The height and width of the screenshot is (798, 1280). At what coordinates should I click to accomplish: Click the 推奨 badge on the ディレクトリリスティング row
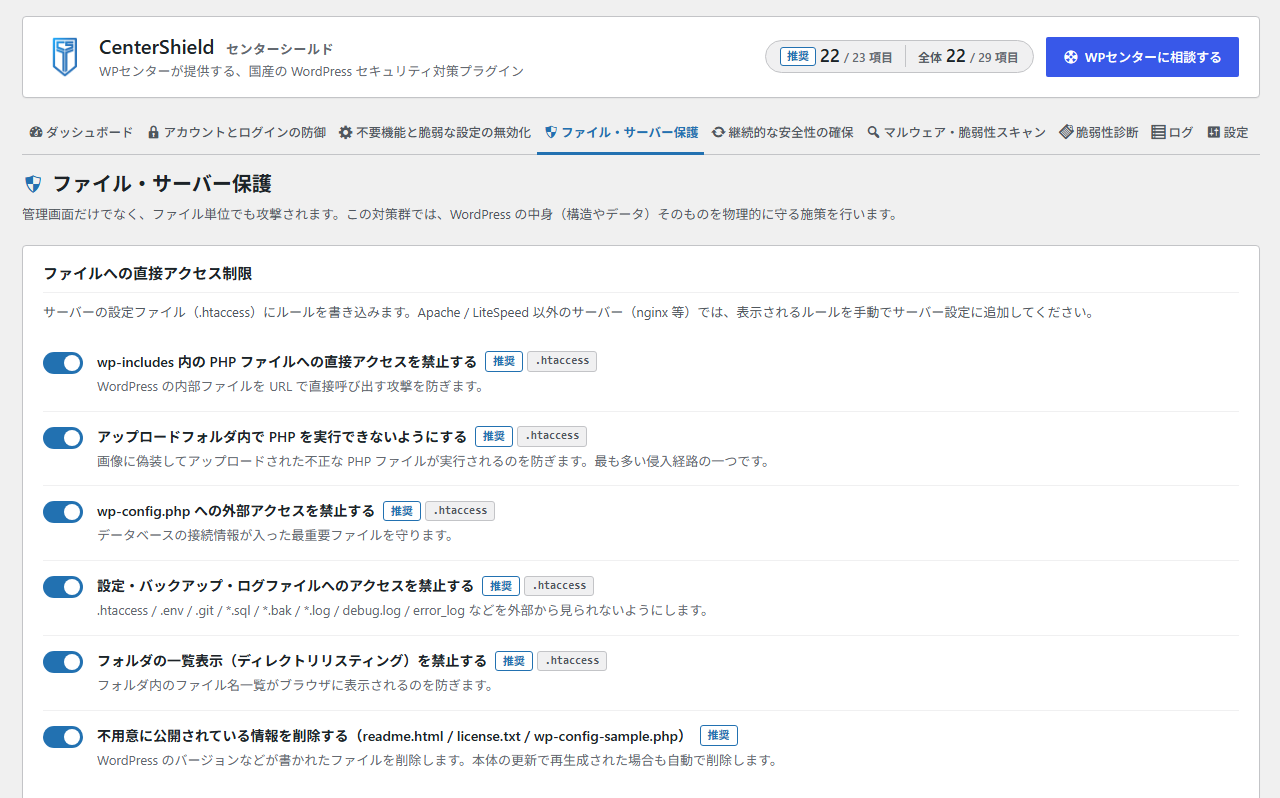513,661
